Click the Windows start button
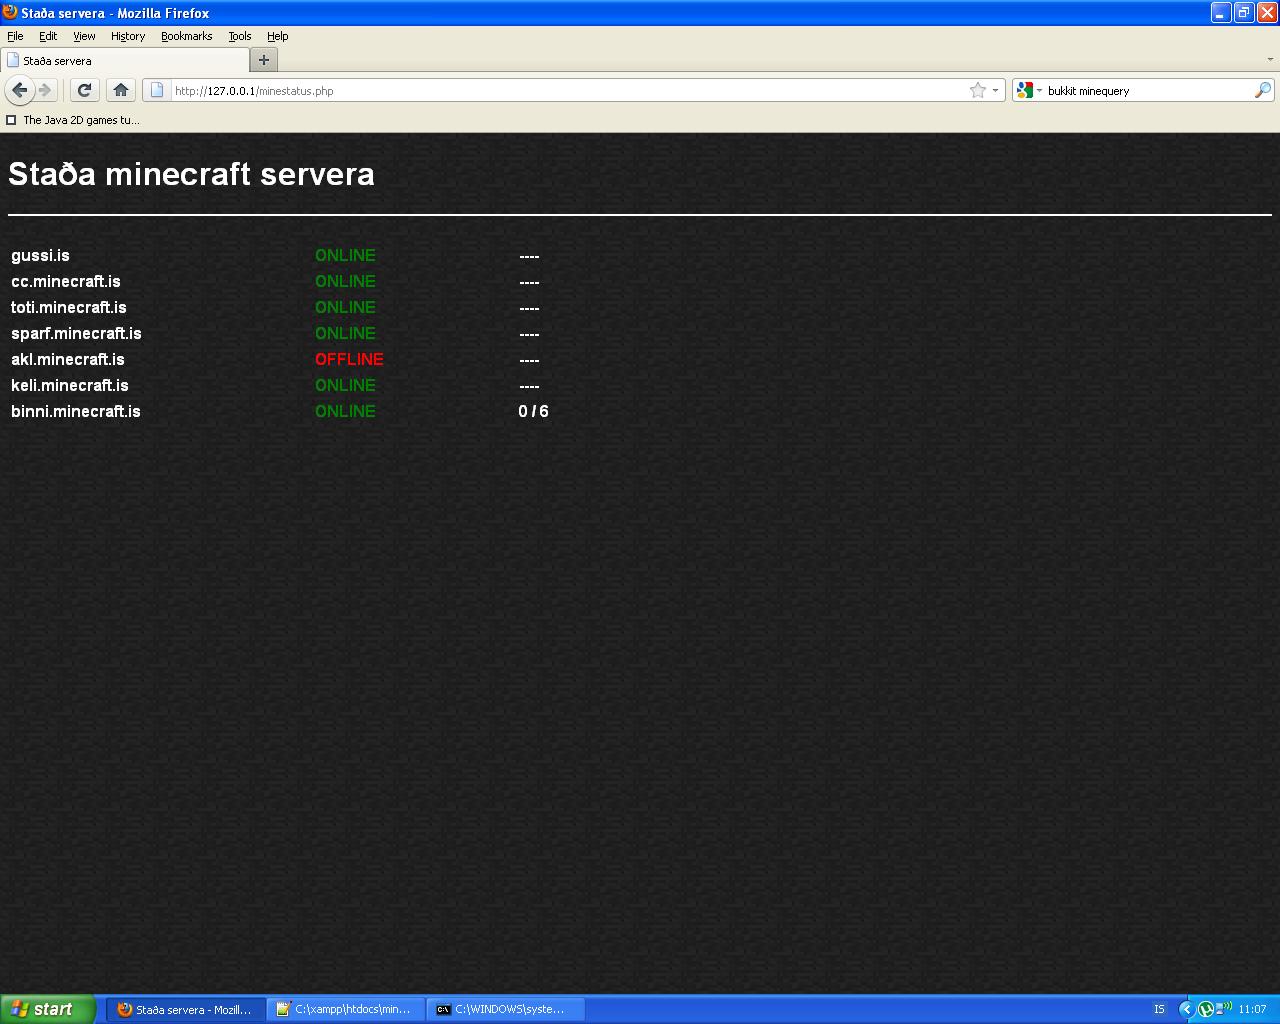Viewport: 1280px width, 1024px height. [x=47, y=1009]
